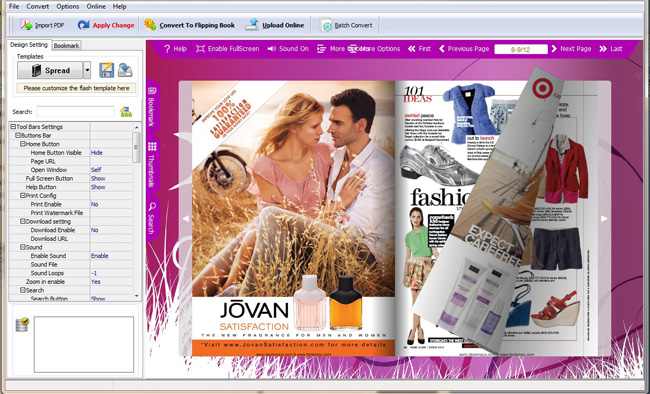This screenshot has height=394, width=650.
Task: Click the Apply Change icon
Action: click(83, 25)
